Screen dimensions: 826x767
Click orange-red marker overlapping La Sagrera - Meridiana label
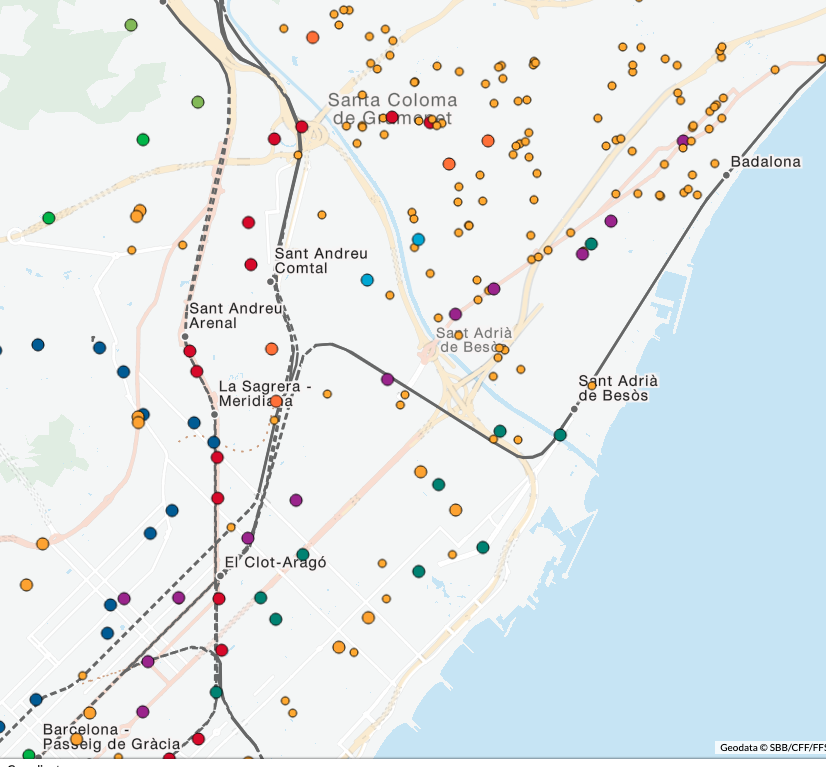[276, 402]
